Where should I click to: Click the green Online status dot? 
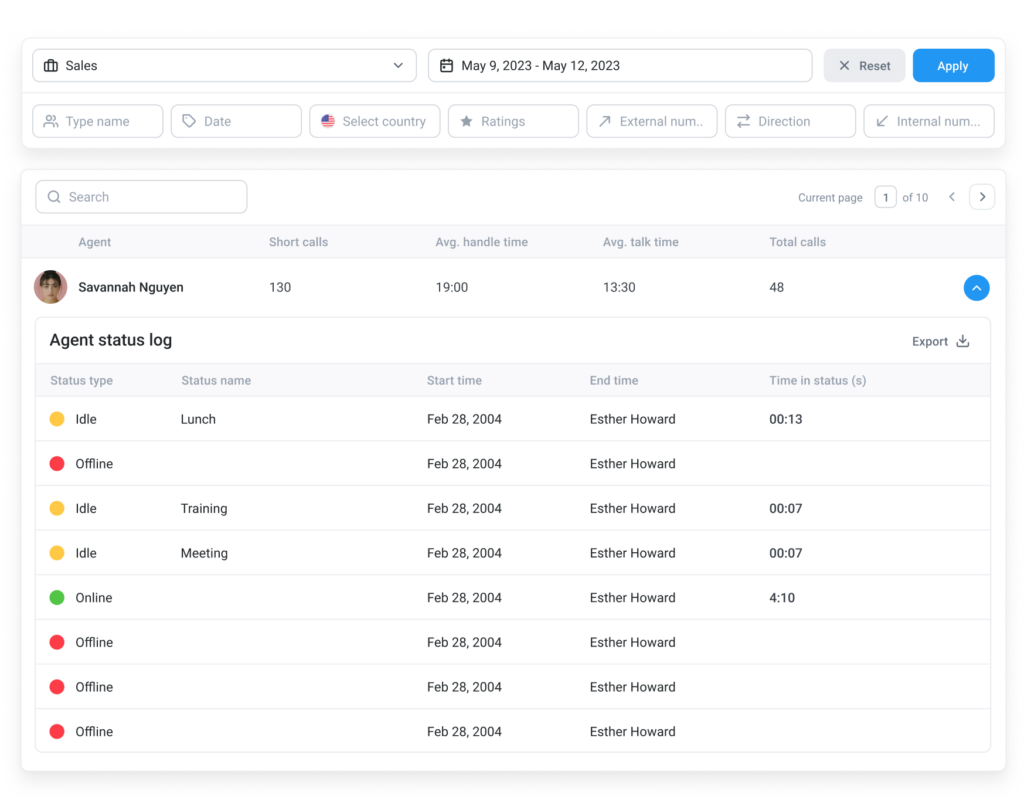(57, 597)
